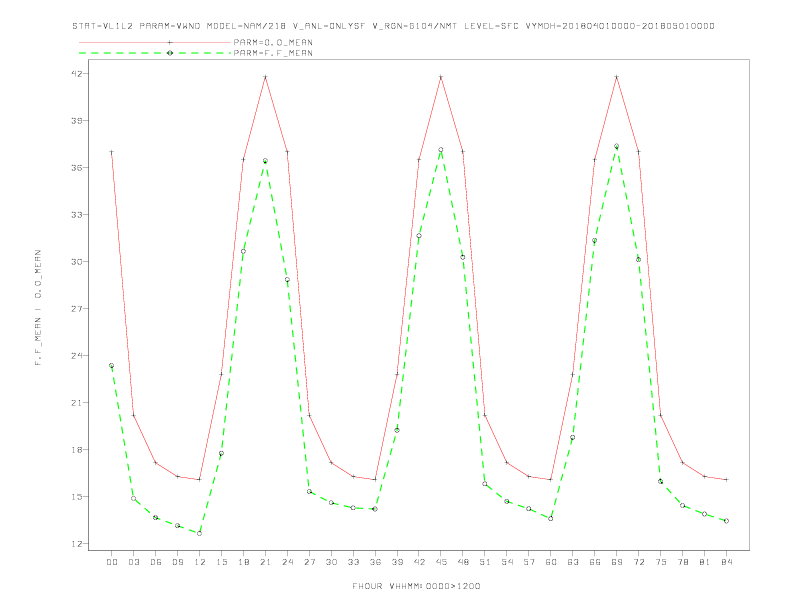Click the red solid line sample in legend

coord(155,42)
